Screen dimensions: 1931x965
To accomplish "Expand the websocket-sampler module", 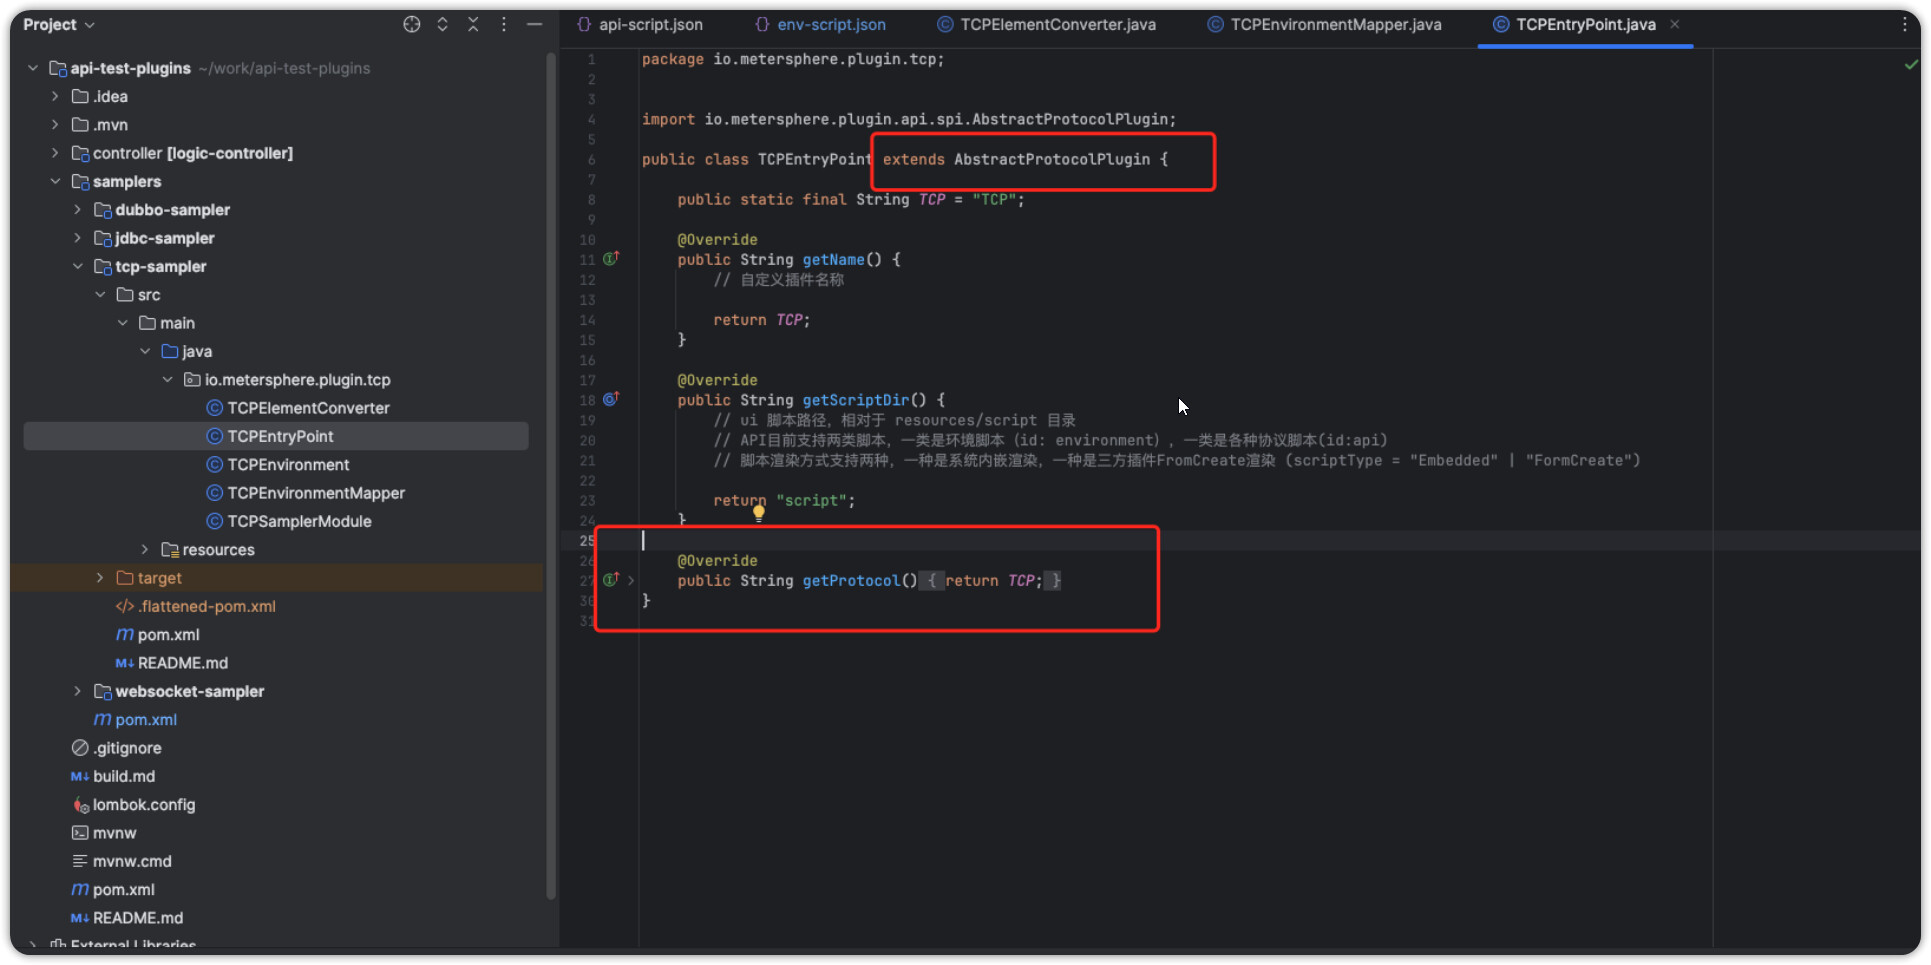I will pyautogui.click(x=77, y=691).
